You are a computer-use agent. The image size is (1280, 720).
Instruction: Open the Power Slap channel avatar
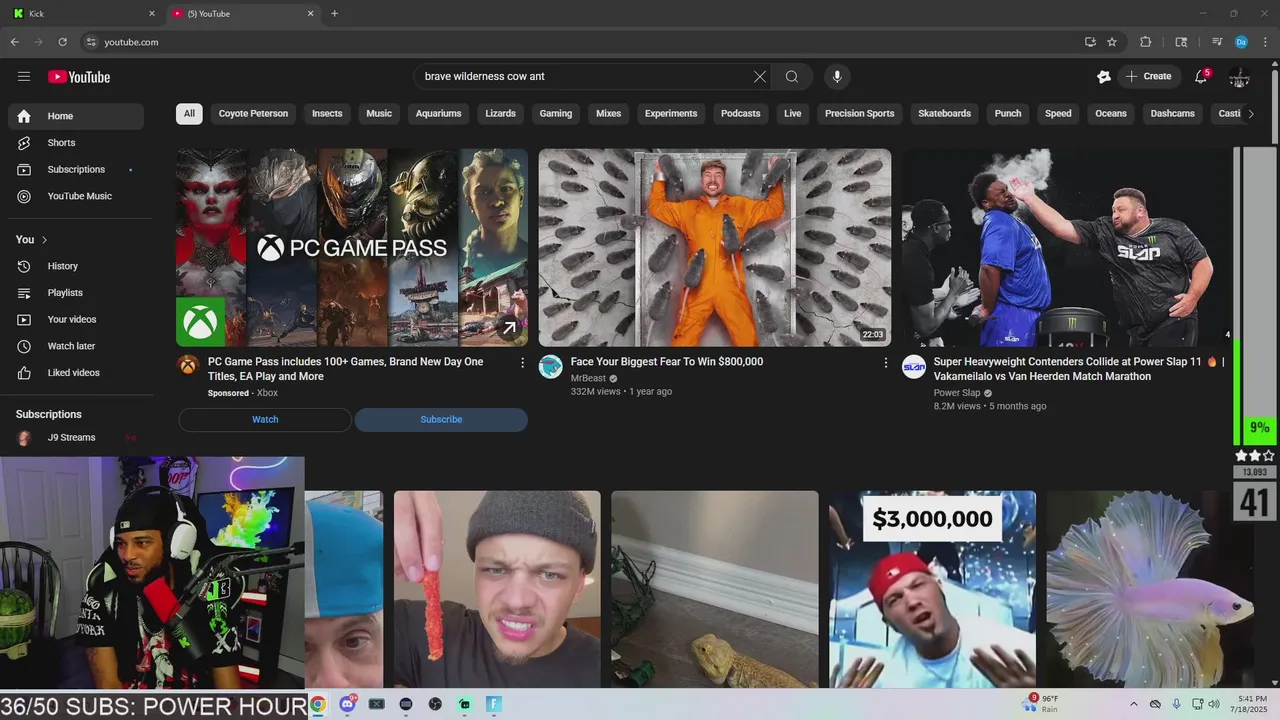[914, 366]
